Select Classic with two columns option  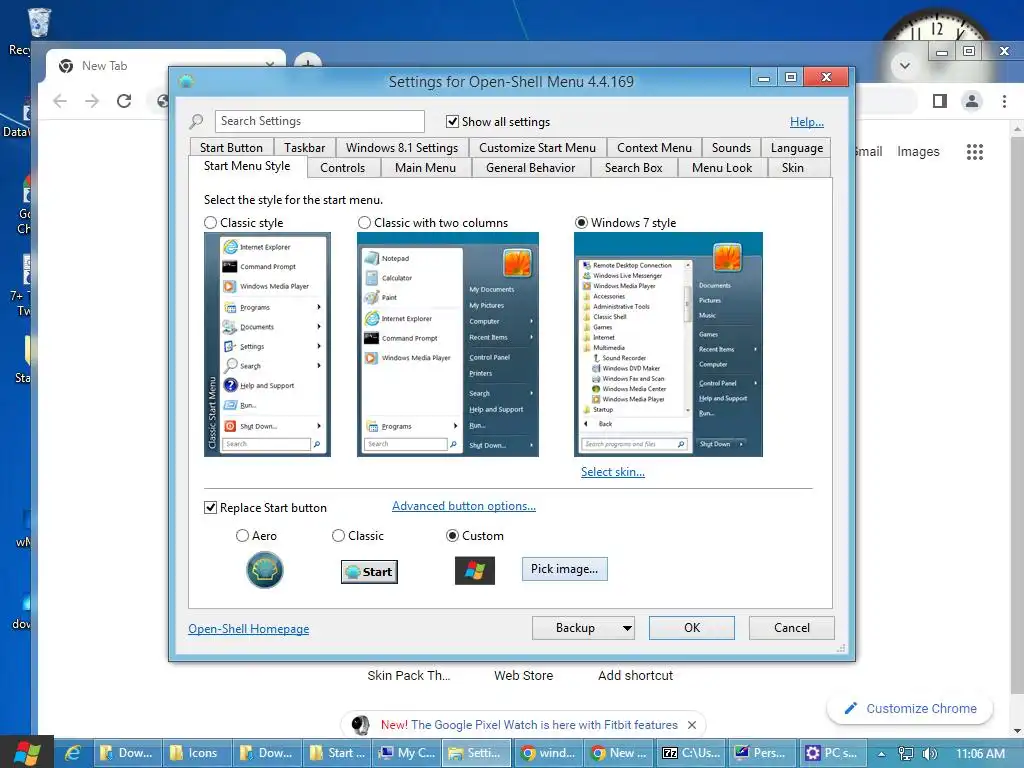364,223
